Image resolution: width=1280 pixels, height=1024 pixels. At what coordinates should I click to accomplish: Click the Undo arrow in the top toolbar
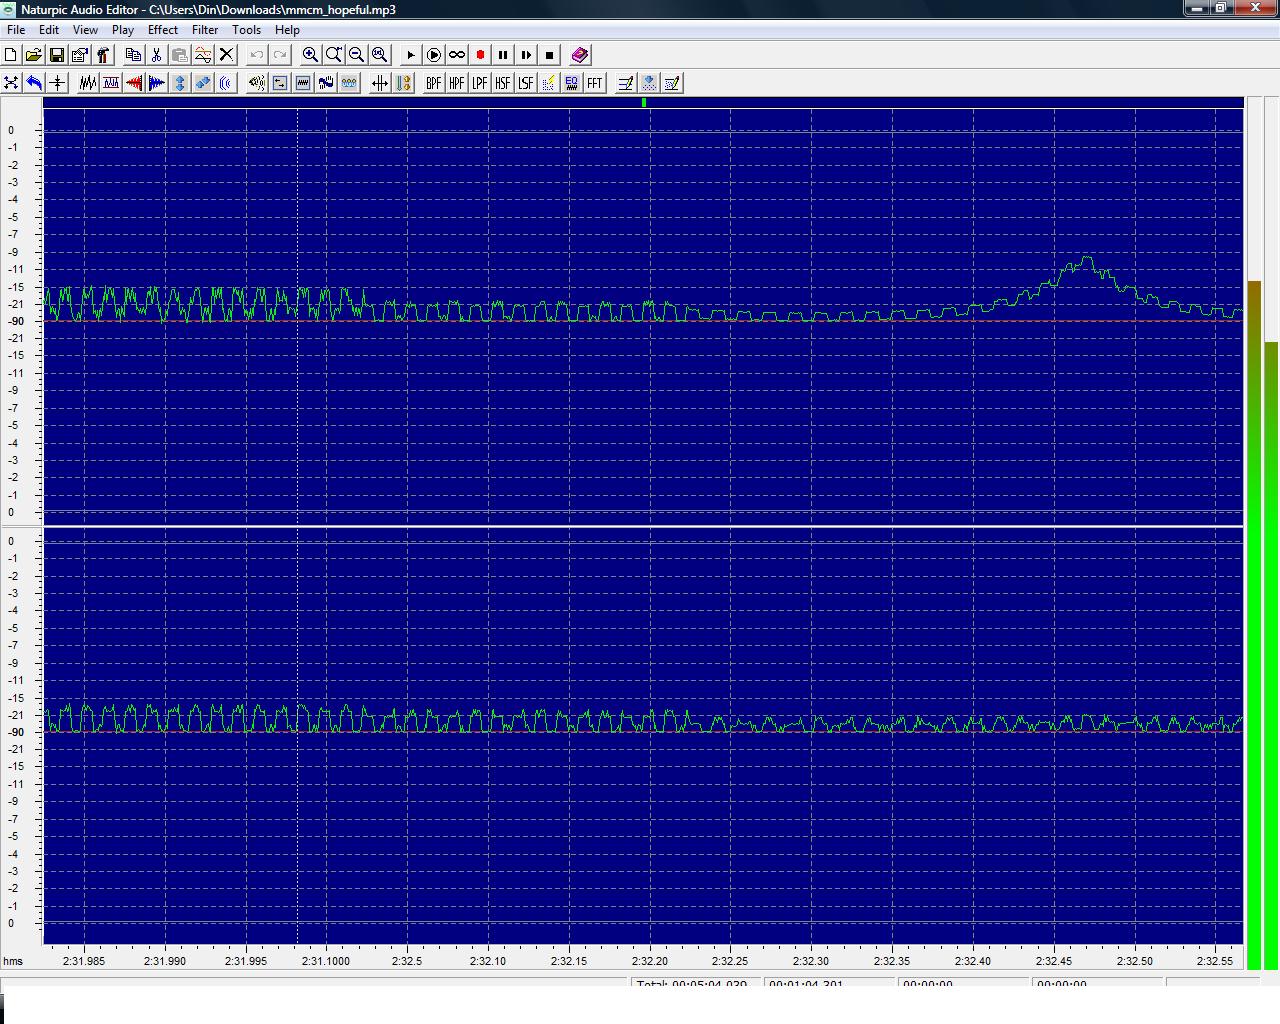coord(257,55)
